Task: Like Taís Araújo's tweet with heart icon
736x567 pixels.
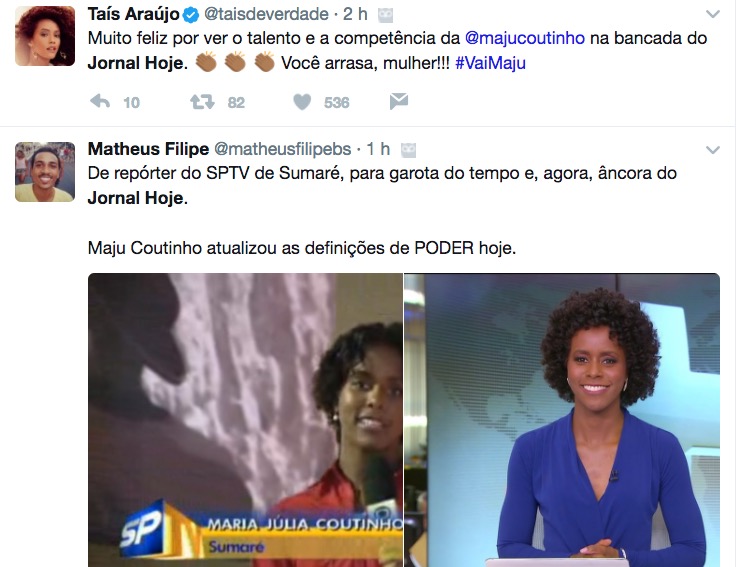Action: click(302, 102)
